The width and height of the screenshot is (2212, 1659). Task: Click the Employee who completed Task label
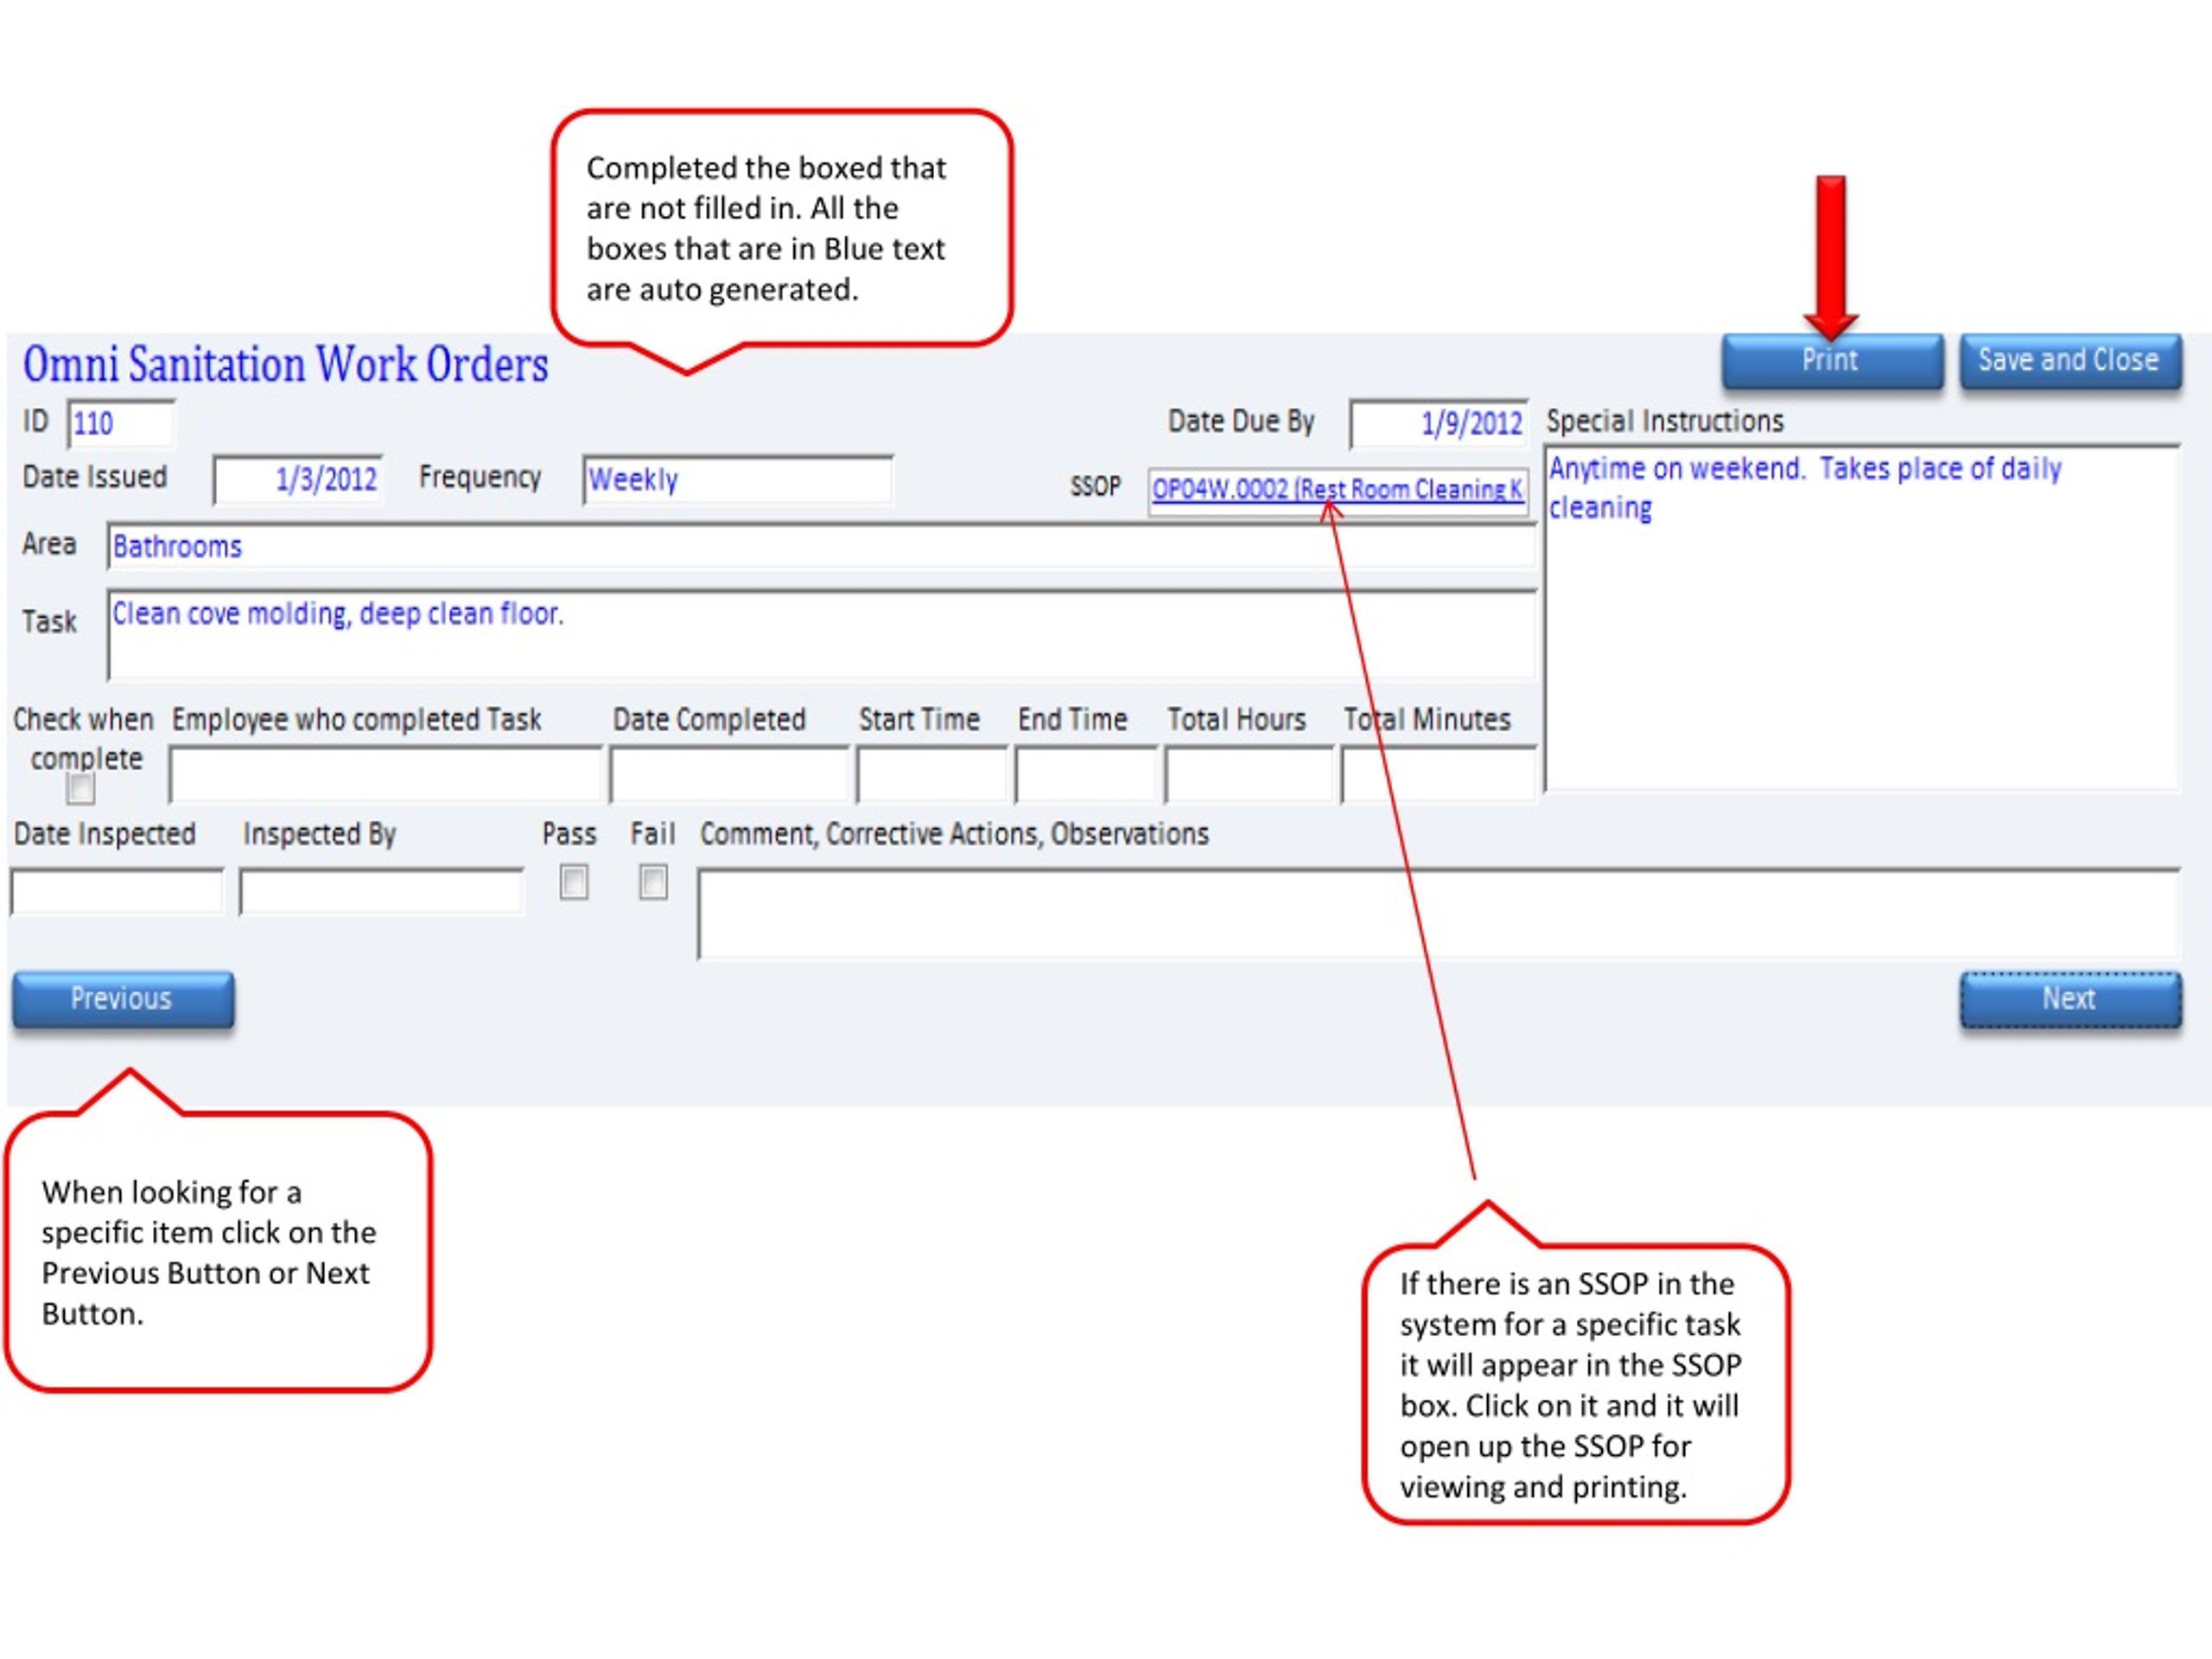tap(356, 720)
